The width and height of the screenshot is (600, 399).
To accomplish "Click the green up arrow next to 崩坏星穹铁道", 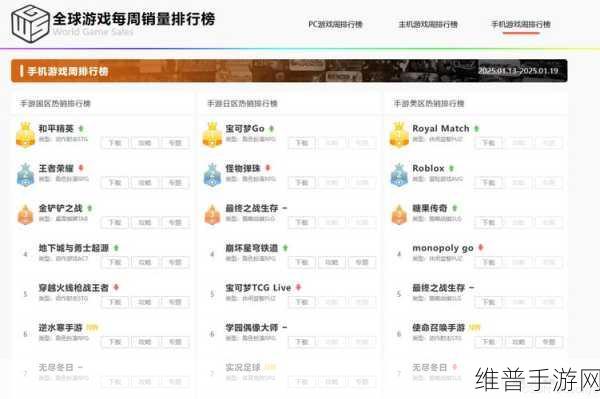I will tap(285, 248).
